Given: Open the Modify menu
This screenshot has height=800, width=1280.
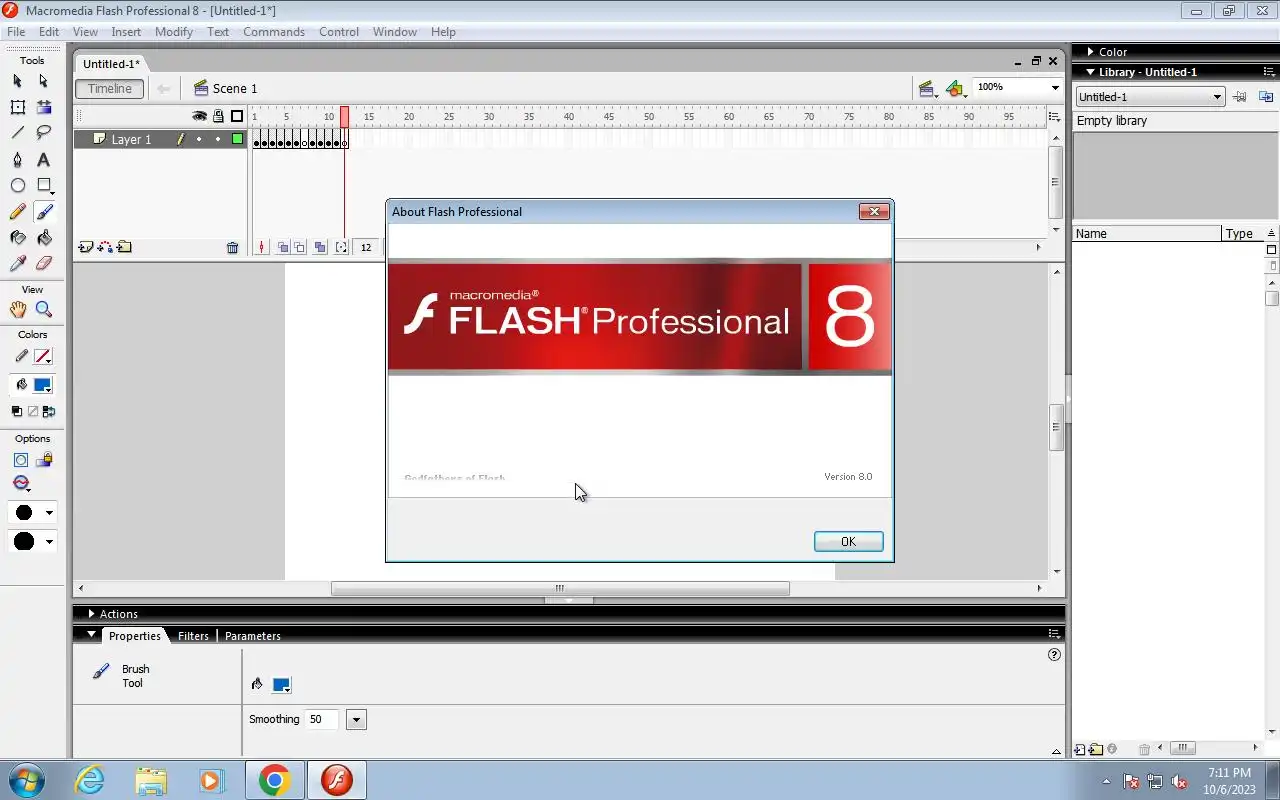Looking at the screenshot, I should coord(174,32).
